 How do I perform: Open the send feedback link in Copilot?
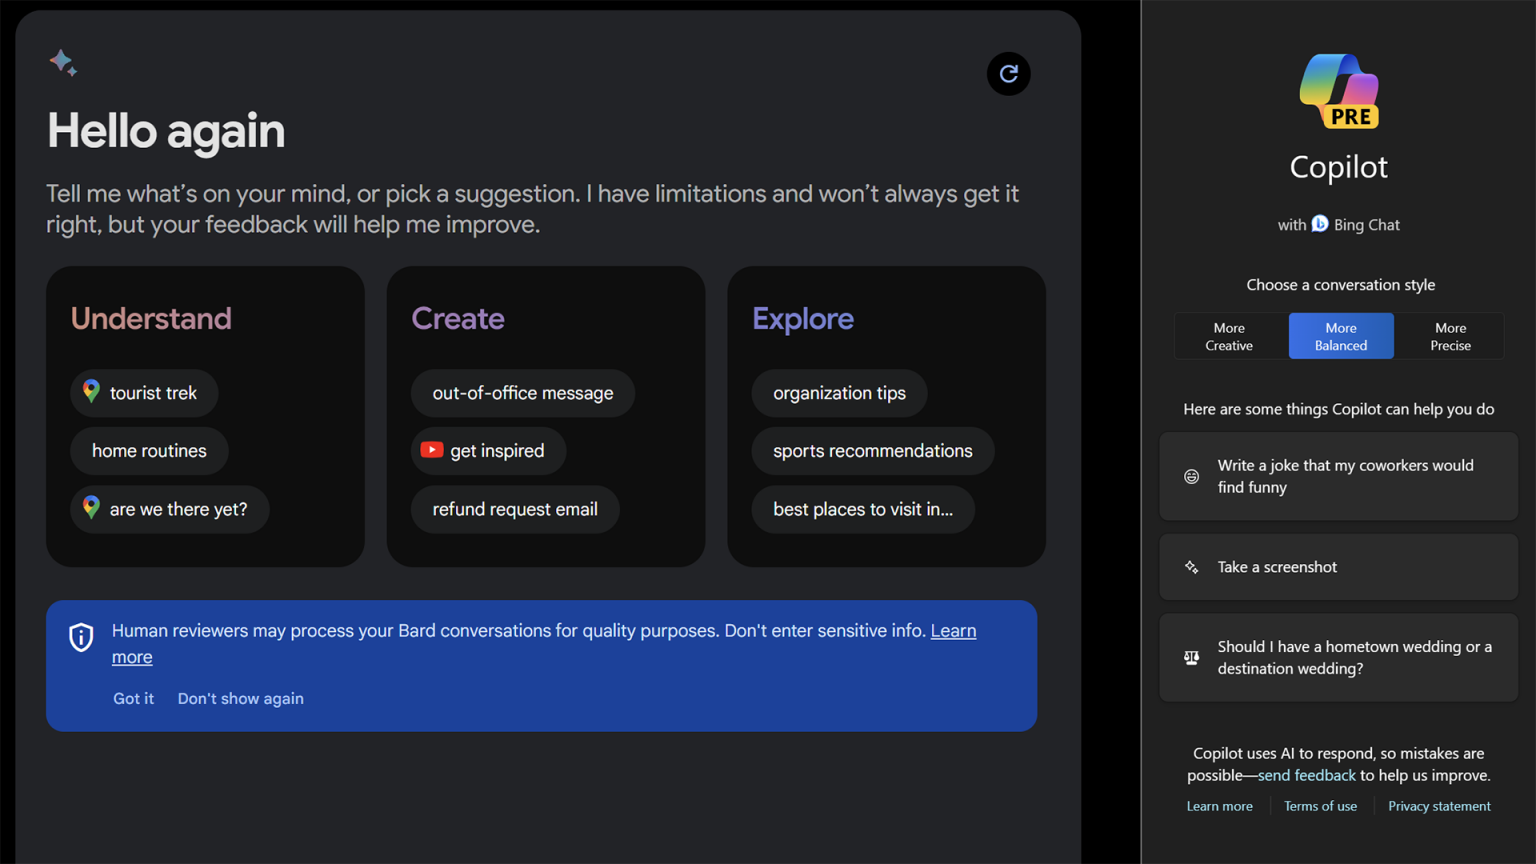1307,775
